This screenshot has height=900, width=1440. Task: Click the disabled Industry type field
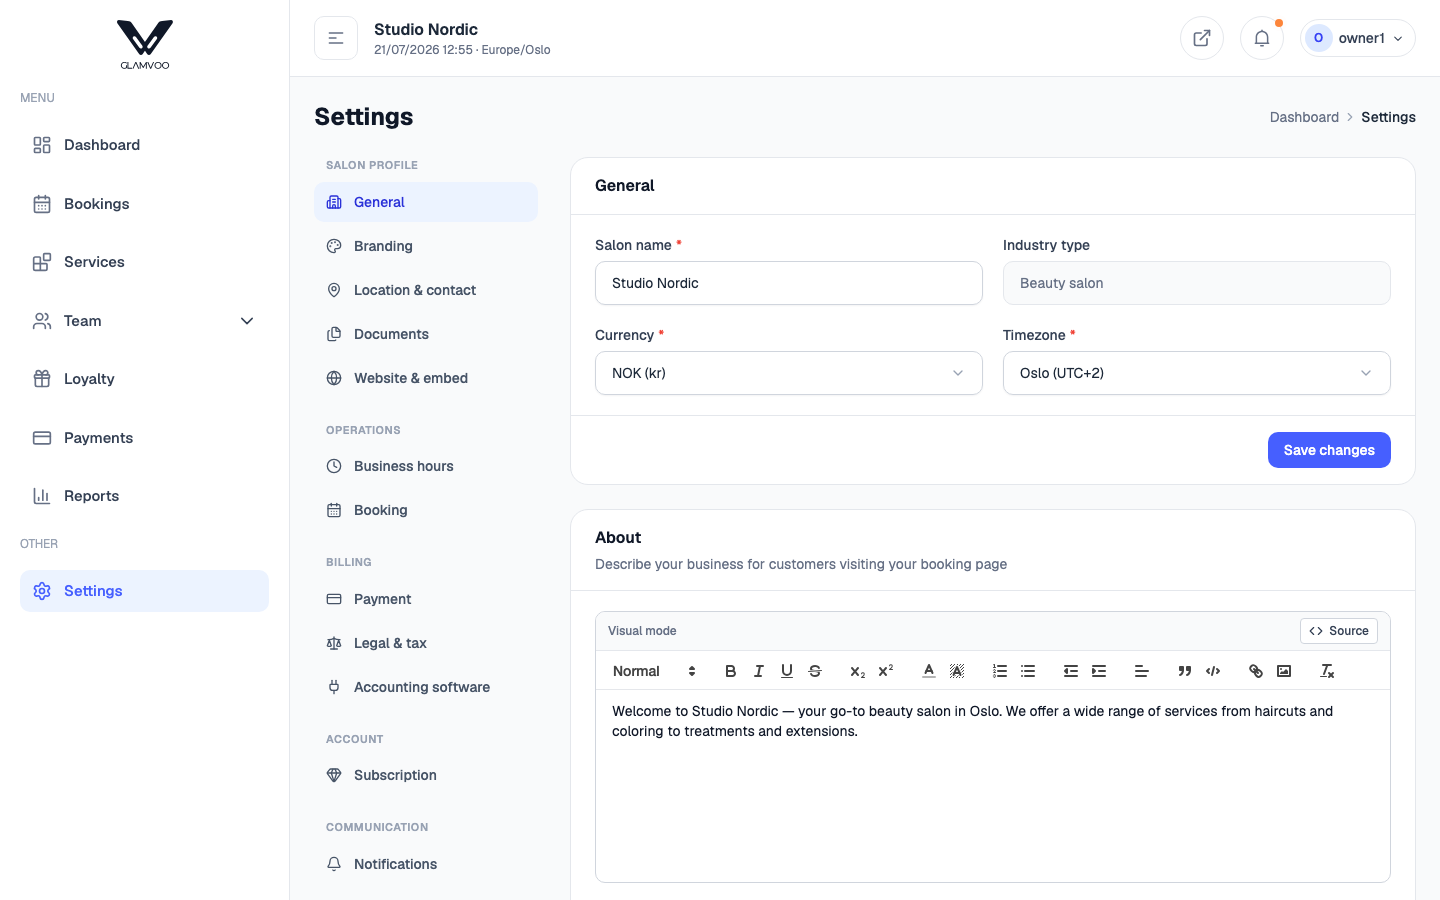(x=1197, y=283)
